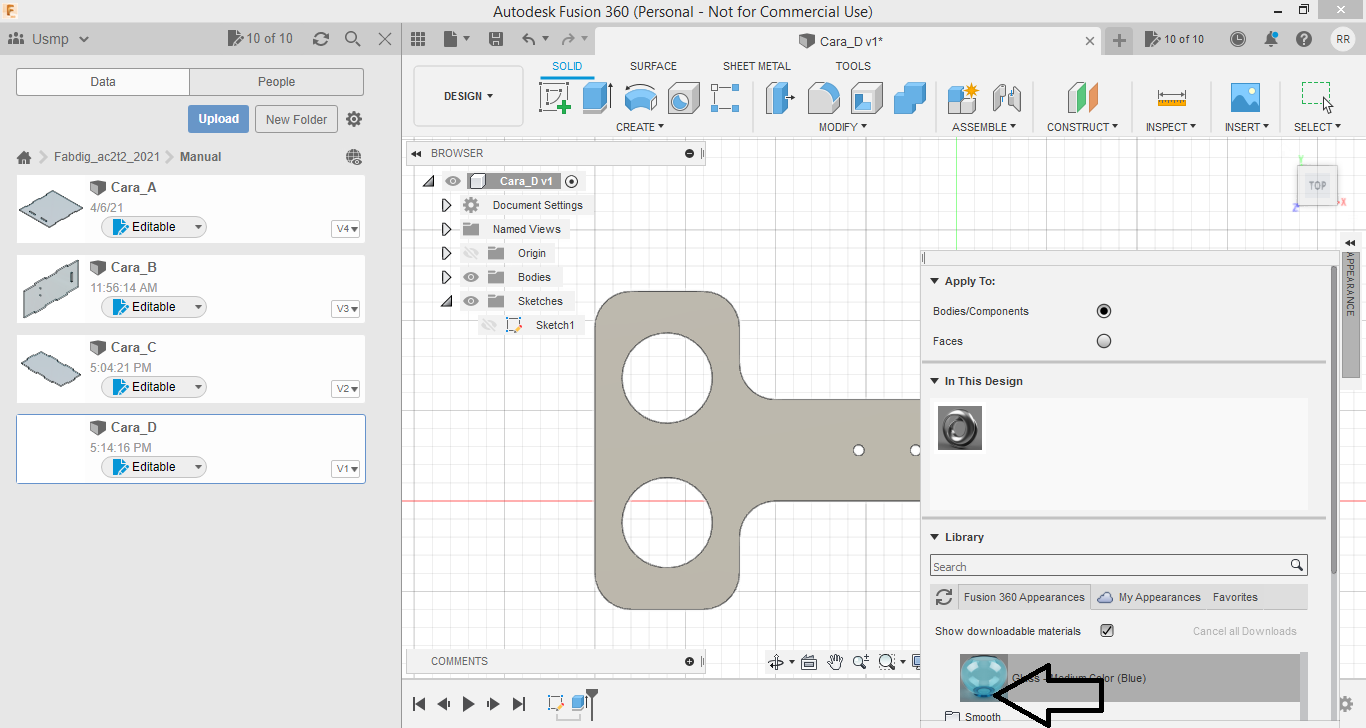Select the Shell tool
The width and height of the screenshot is (1366, 728).
tap(867, 98)
